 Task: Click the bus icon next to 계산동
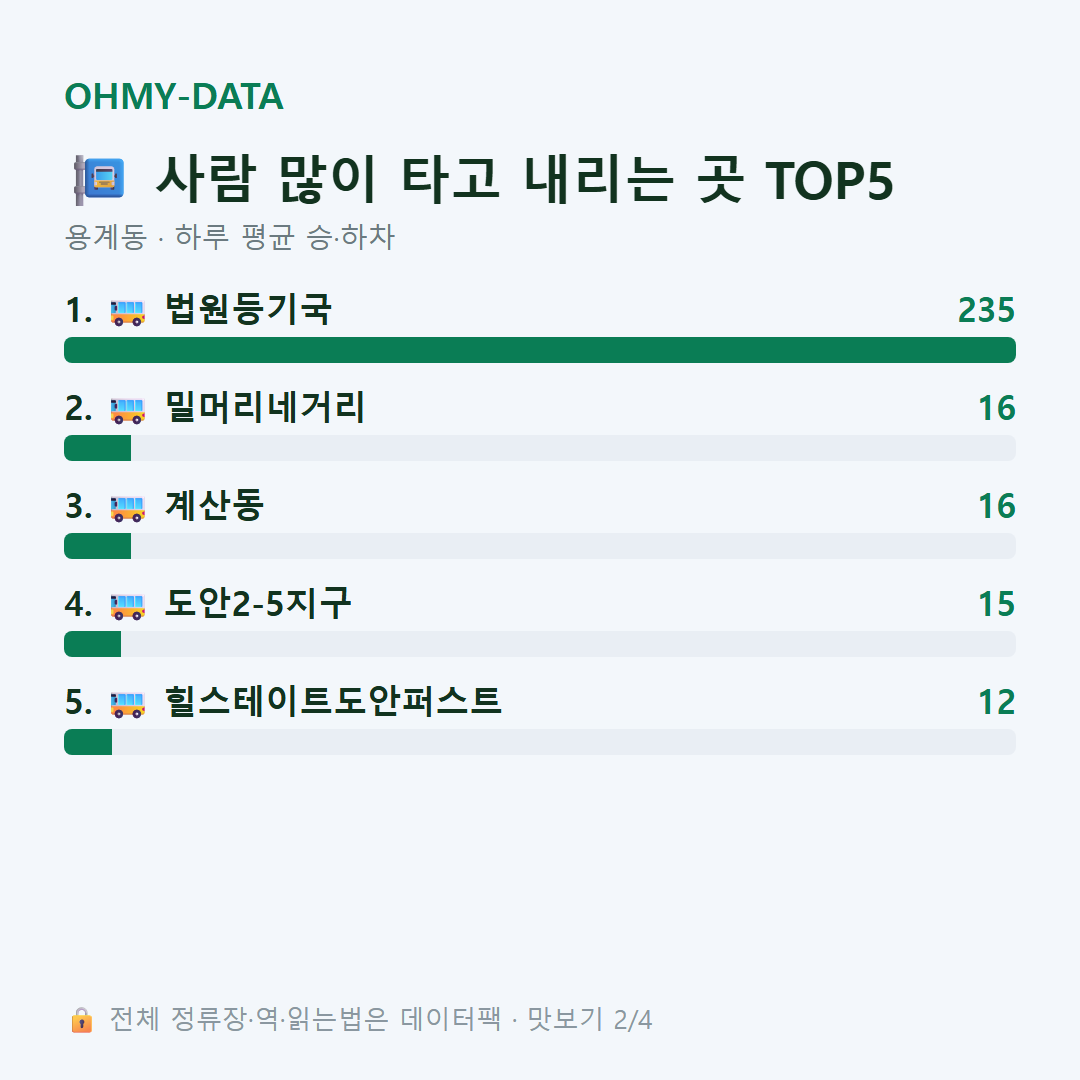pos(128,508)
